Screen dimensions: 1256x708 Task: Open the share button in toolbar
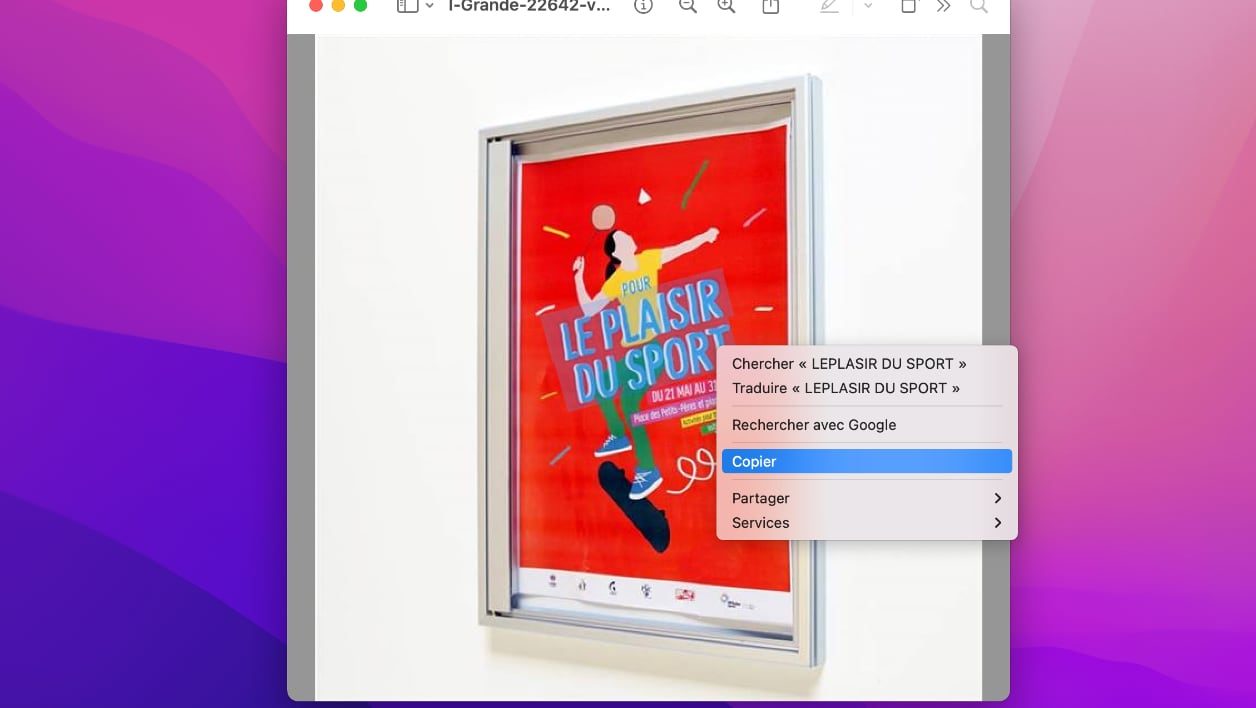tap(770, 6)
